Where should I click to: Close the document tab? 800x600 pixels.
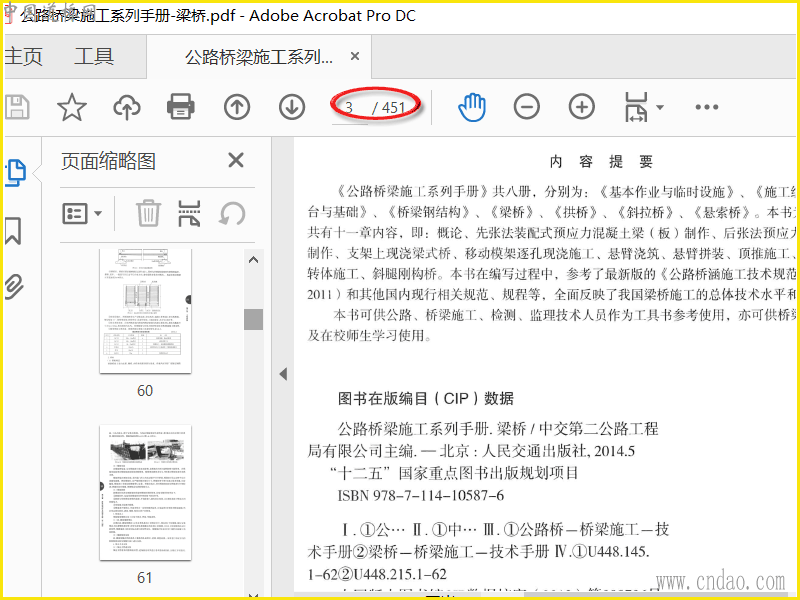(x=355, y=56)
